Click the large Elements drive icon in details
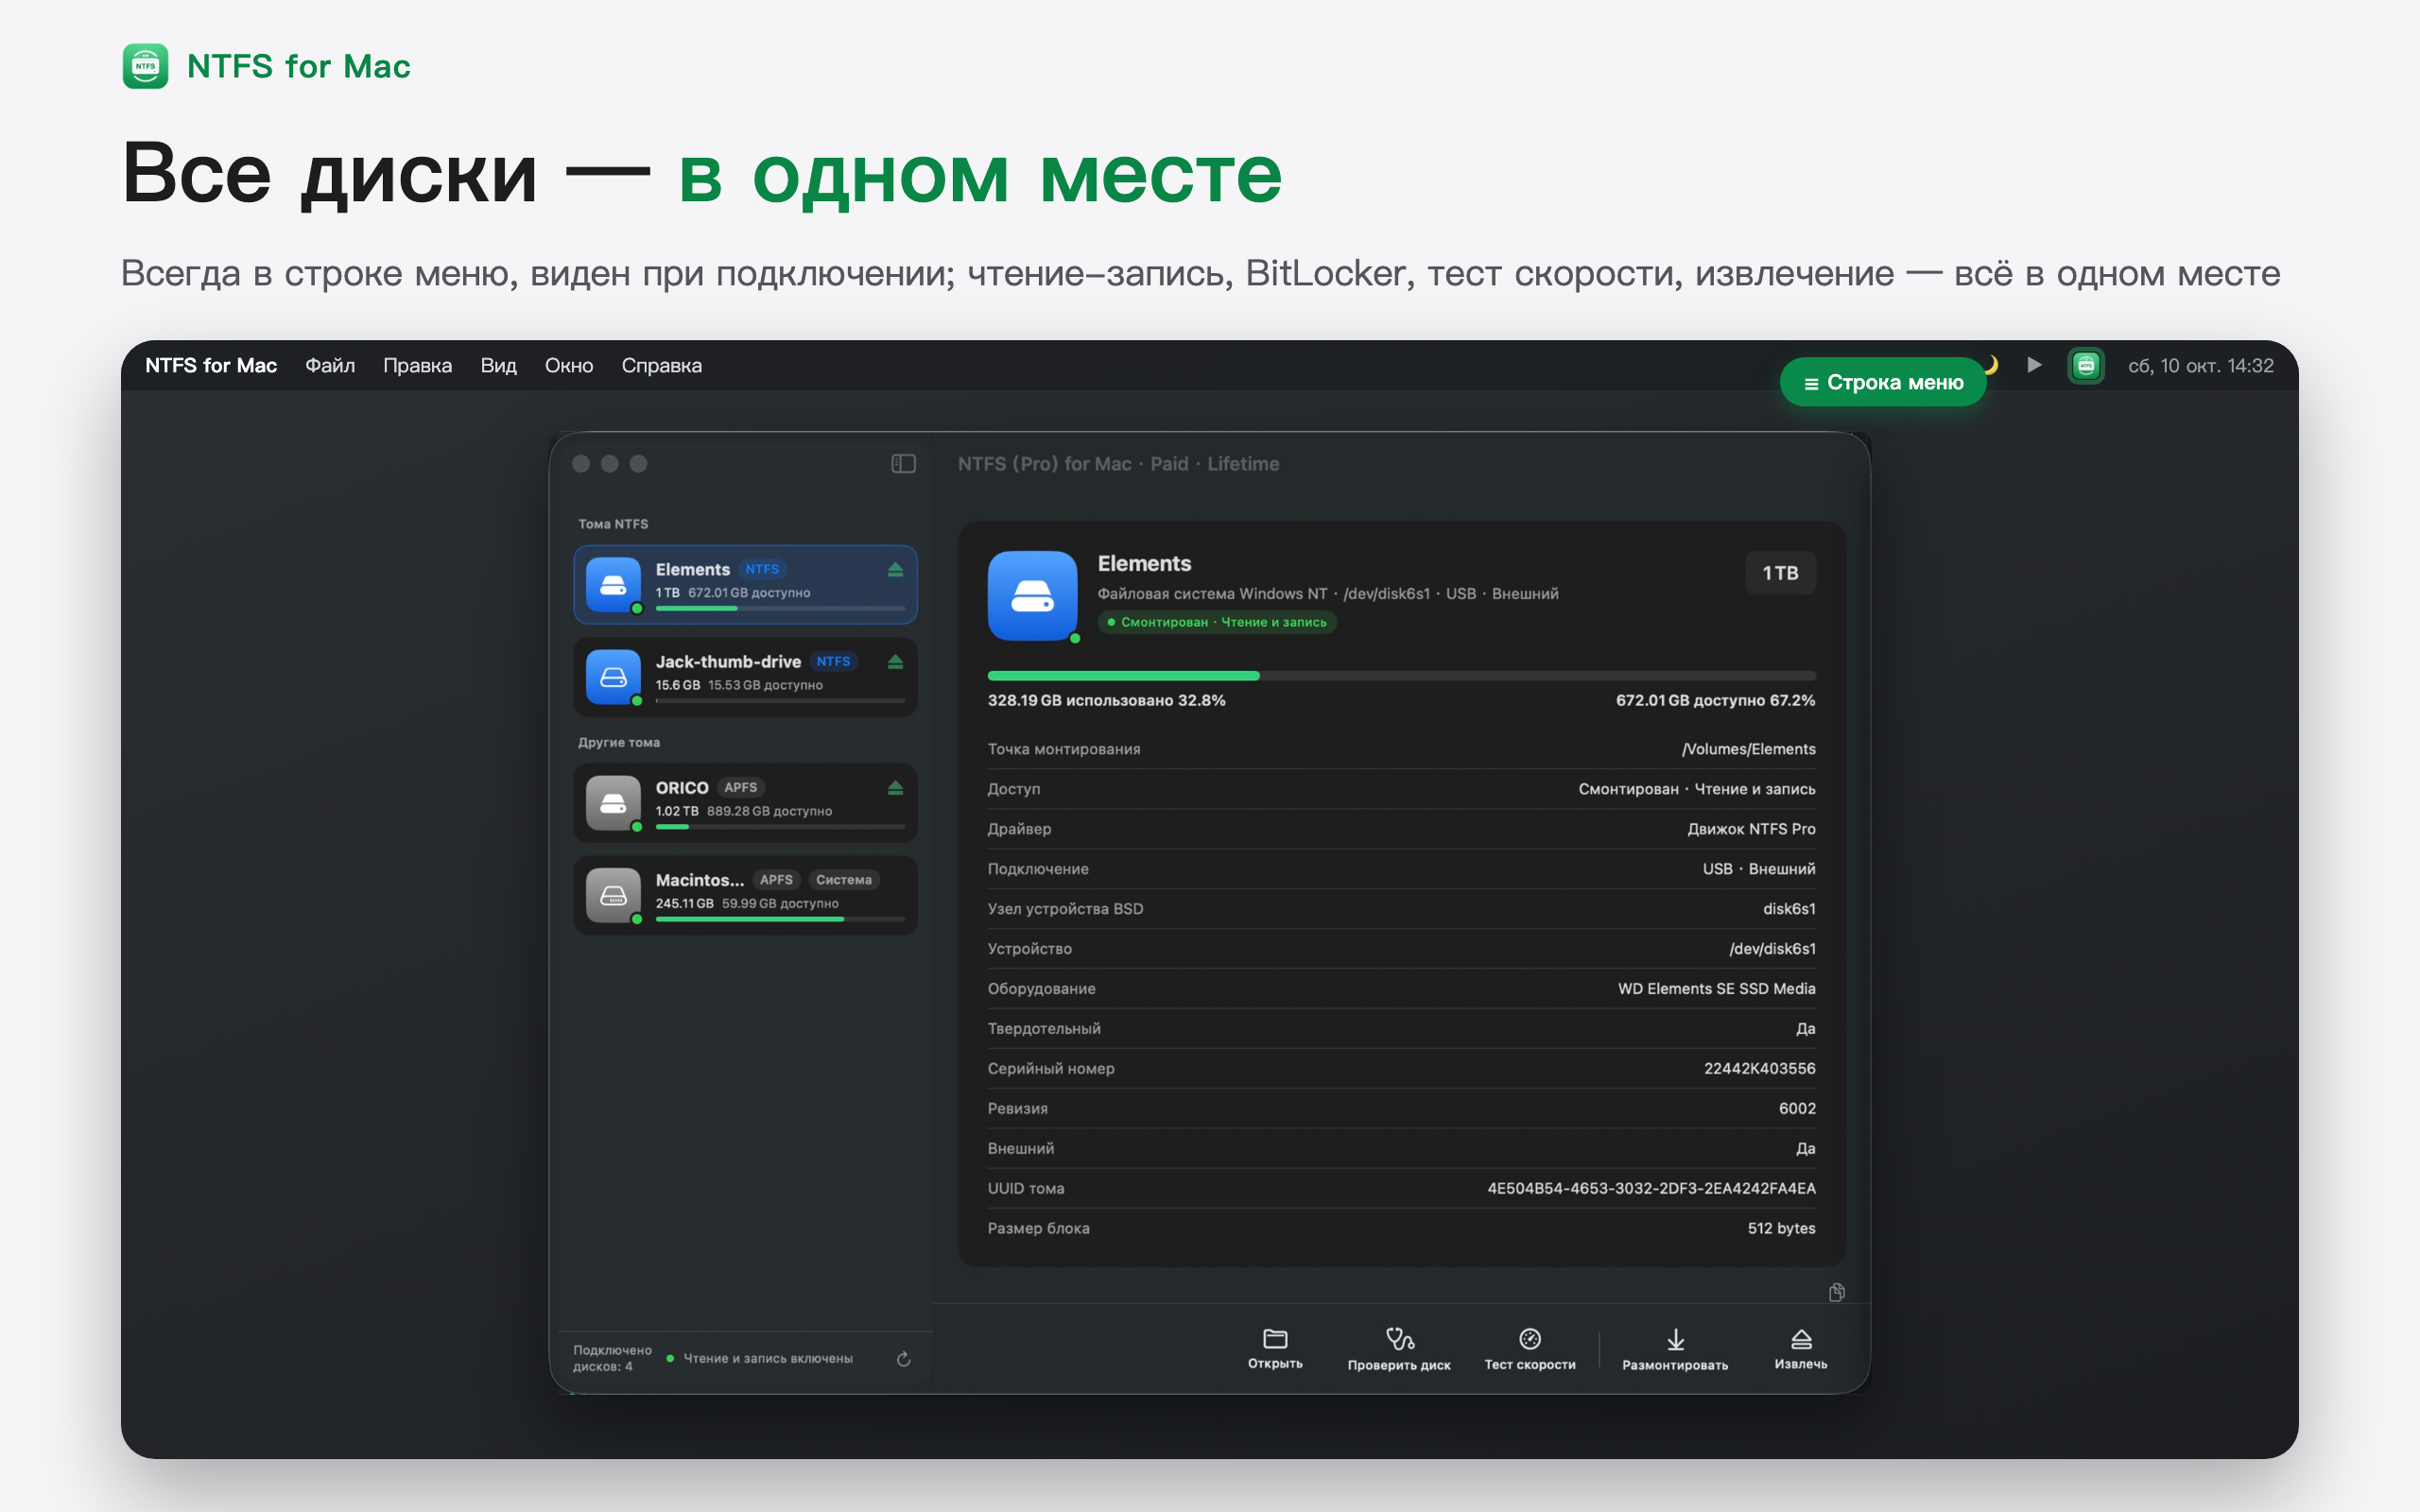The image size is (2420, 1512). [1032, 595]
